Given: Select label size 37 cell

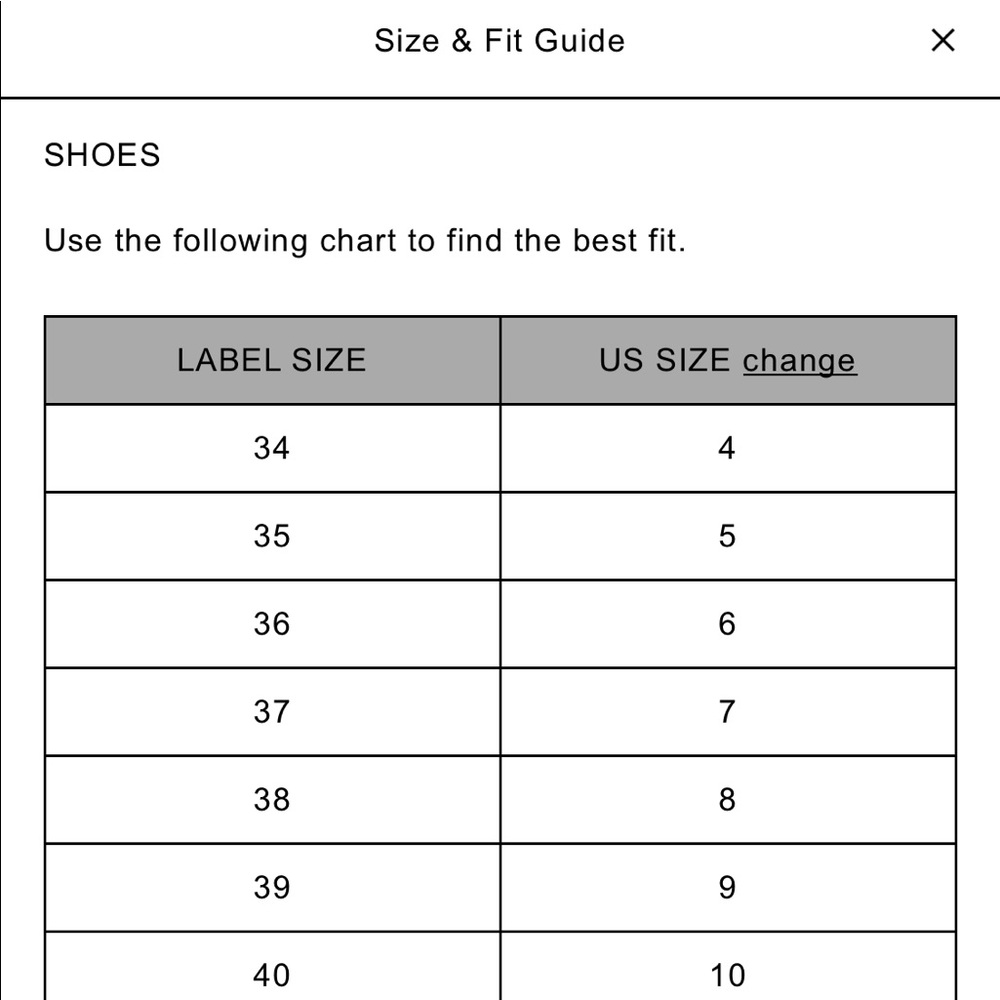Looking at the screenshot, I should pos(272,712).
